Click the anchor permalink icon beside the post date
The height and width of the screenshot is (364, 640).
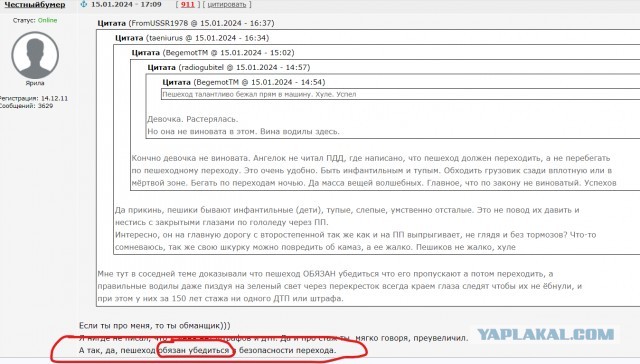[x=84, y=4]
